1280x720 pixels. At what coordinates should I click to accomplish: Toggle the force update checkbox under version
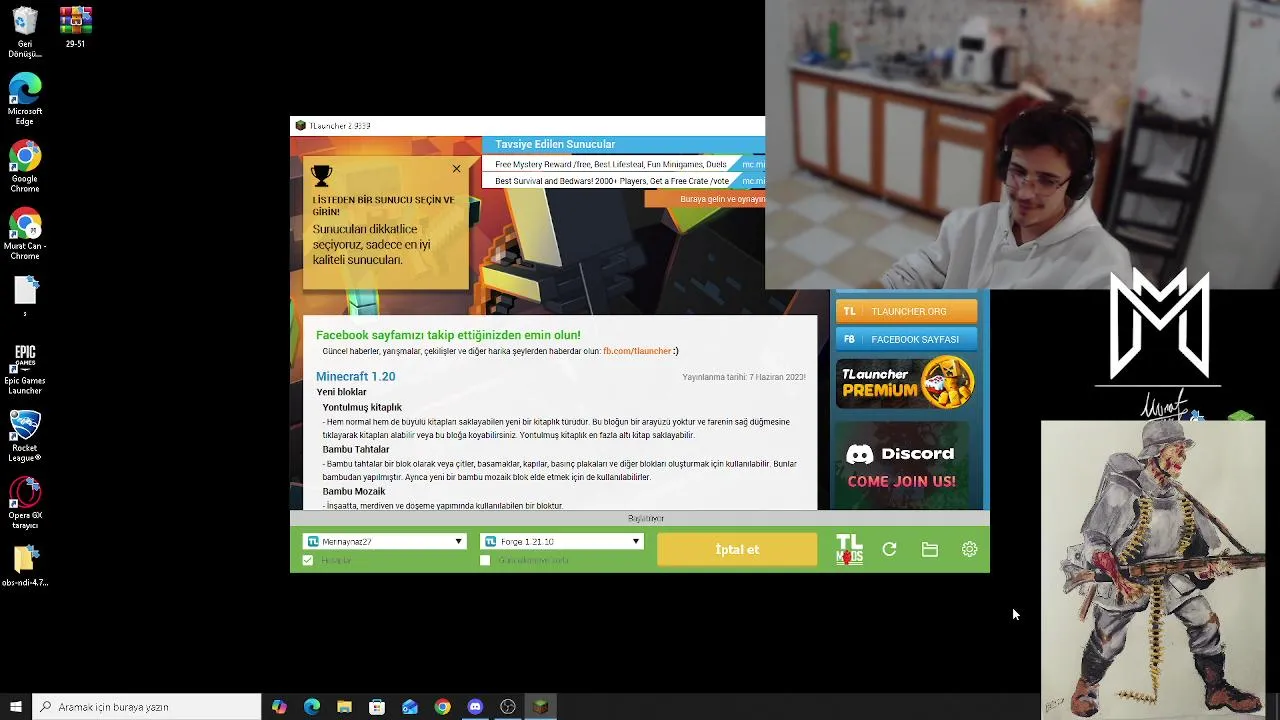click(x=485, y=560)
